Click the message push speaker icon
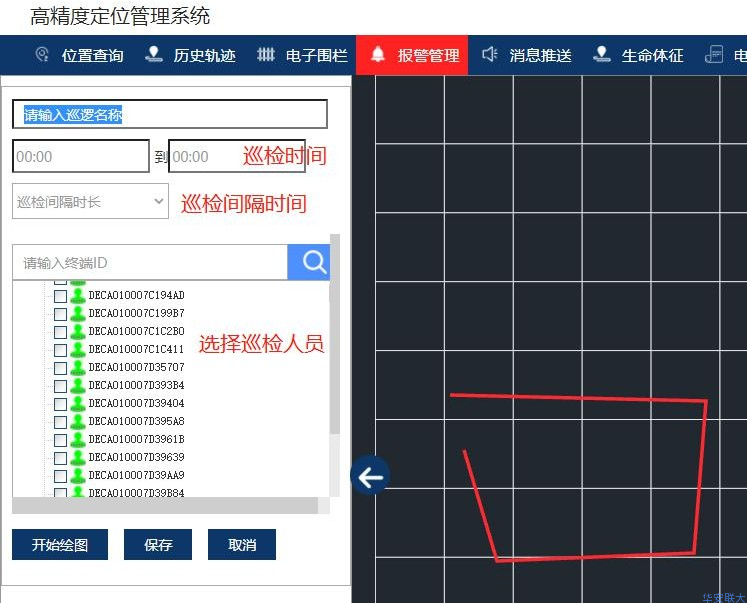The width and height of the screenshot is (747, 603). pyautogui.click(x=489, y=54)
